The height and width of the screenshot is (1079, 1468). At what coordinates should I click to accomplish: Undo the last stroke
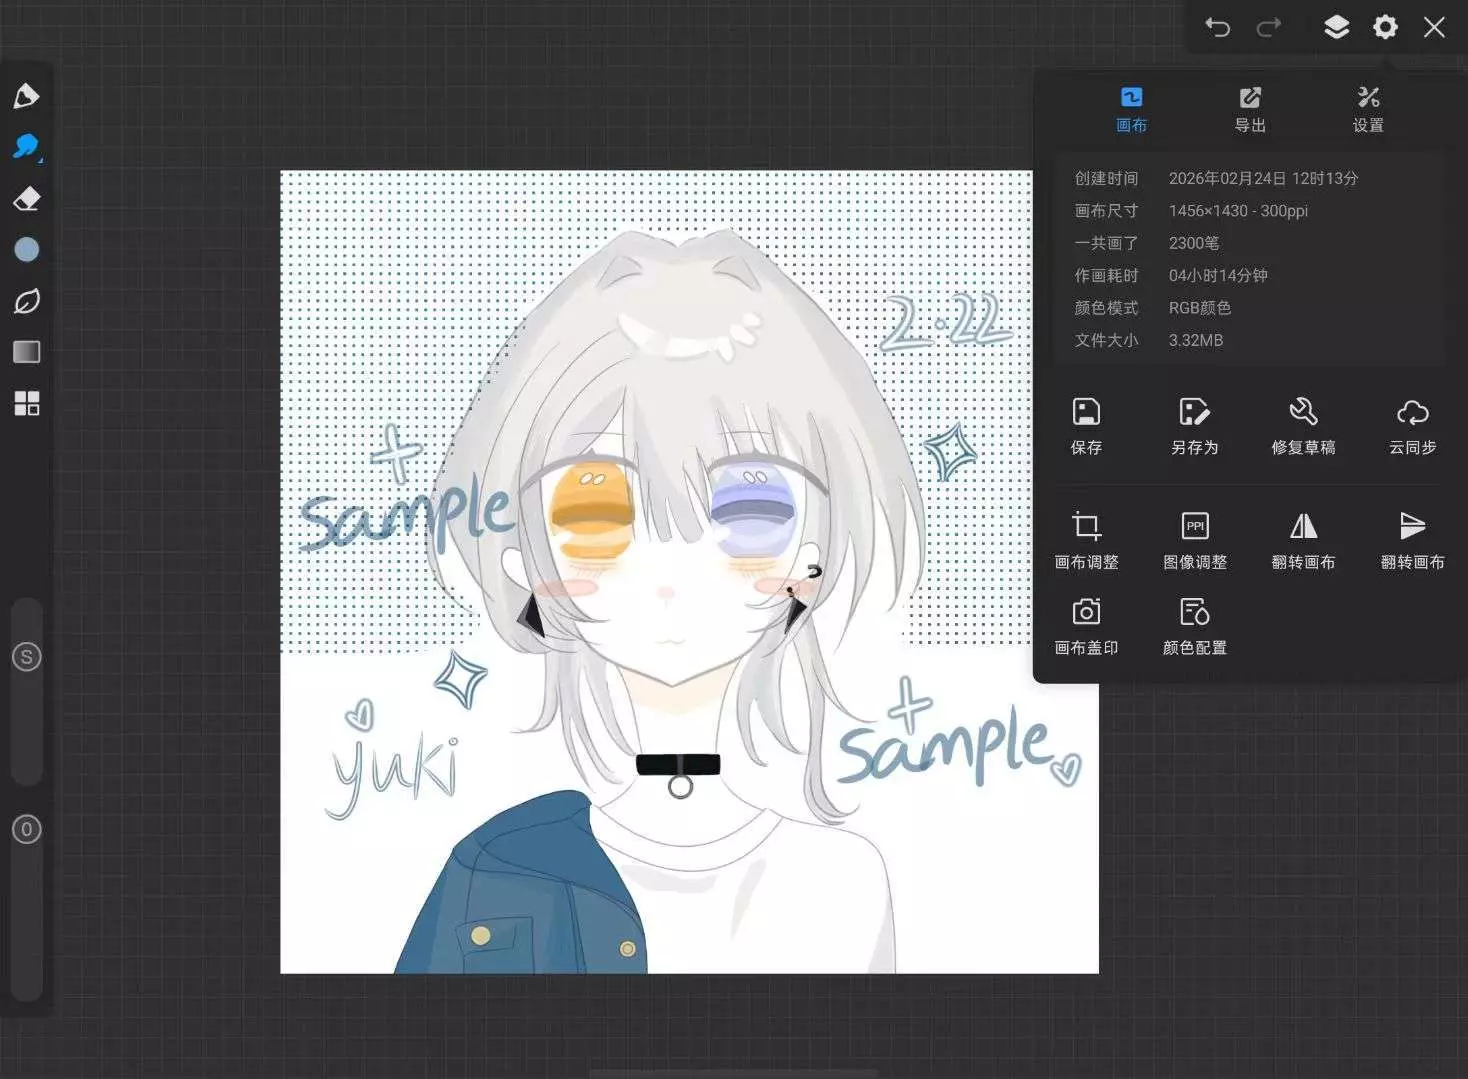tap(1217, 27)
